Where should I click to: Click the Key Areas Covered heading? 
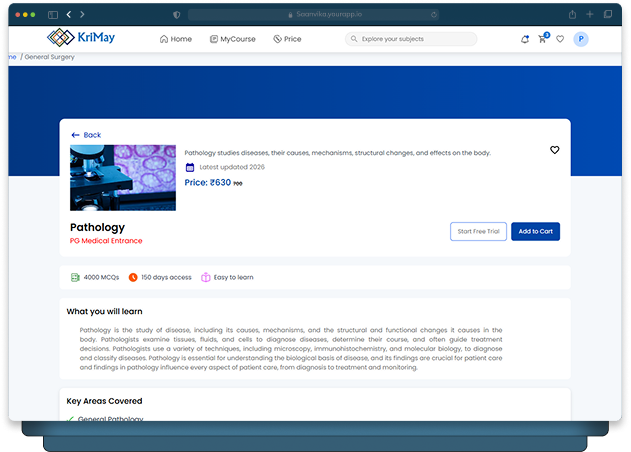click(104, 401)
